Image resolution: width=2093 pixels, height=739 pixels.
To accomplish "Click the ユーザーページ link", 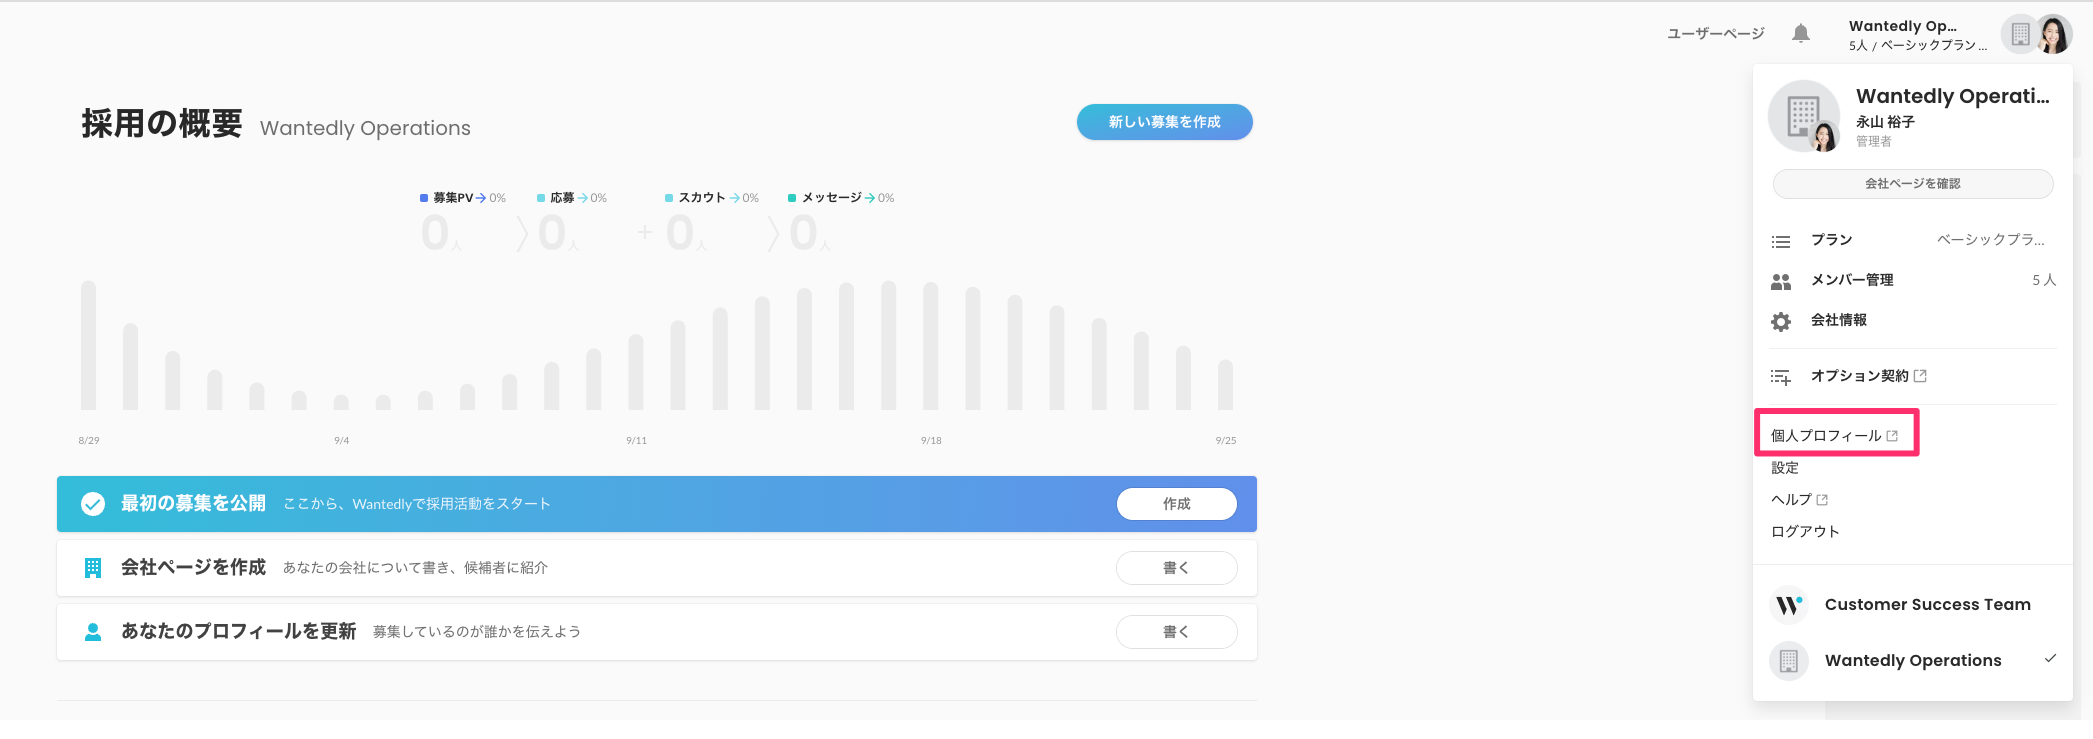I will click(x=1715, y=34).
